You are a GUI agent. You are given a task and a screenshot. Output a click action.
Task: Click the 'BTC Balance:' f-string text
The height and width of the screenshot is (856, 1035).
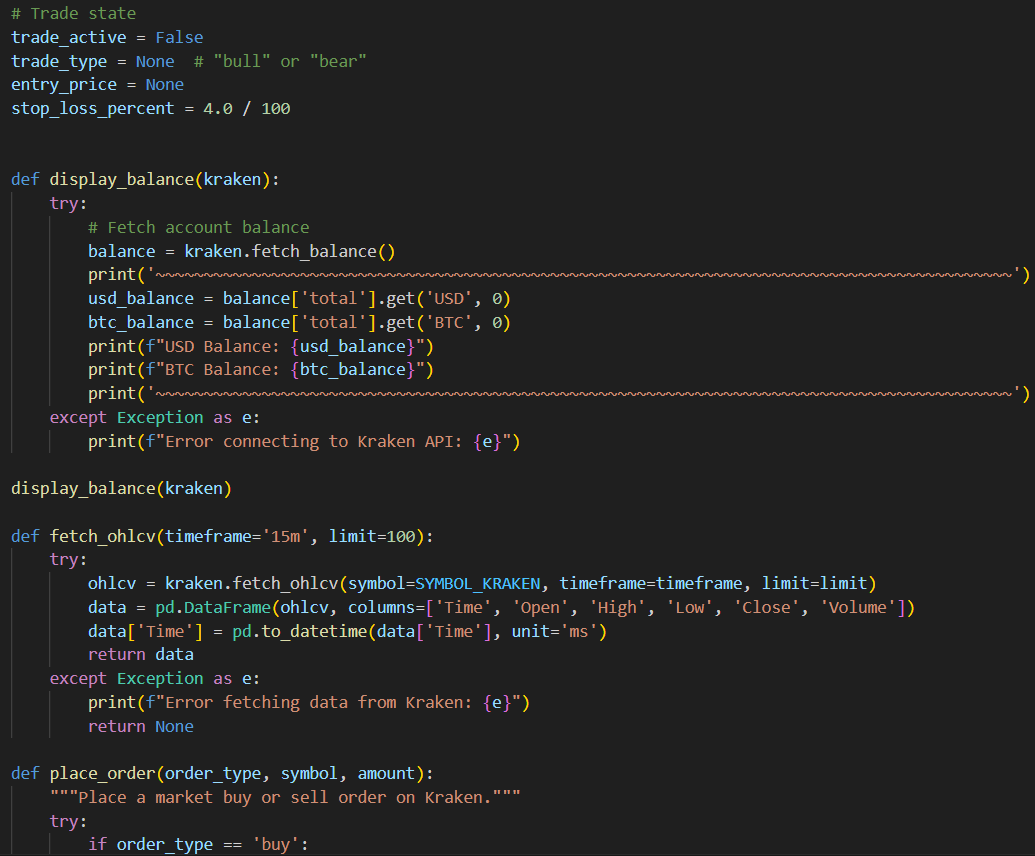[x=222, y=370]
